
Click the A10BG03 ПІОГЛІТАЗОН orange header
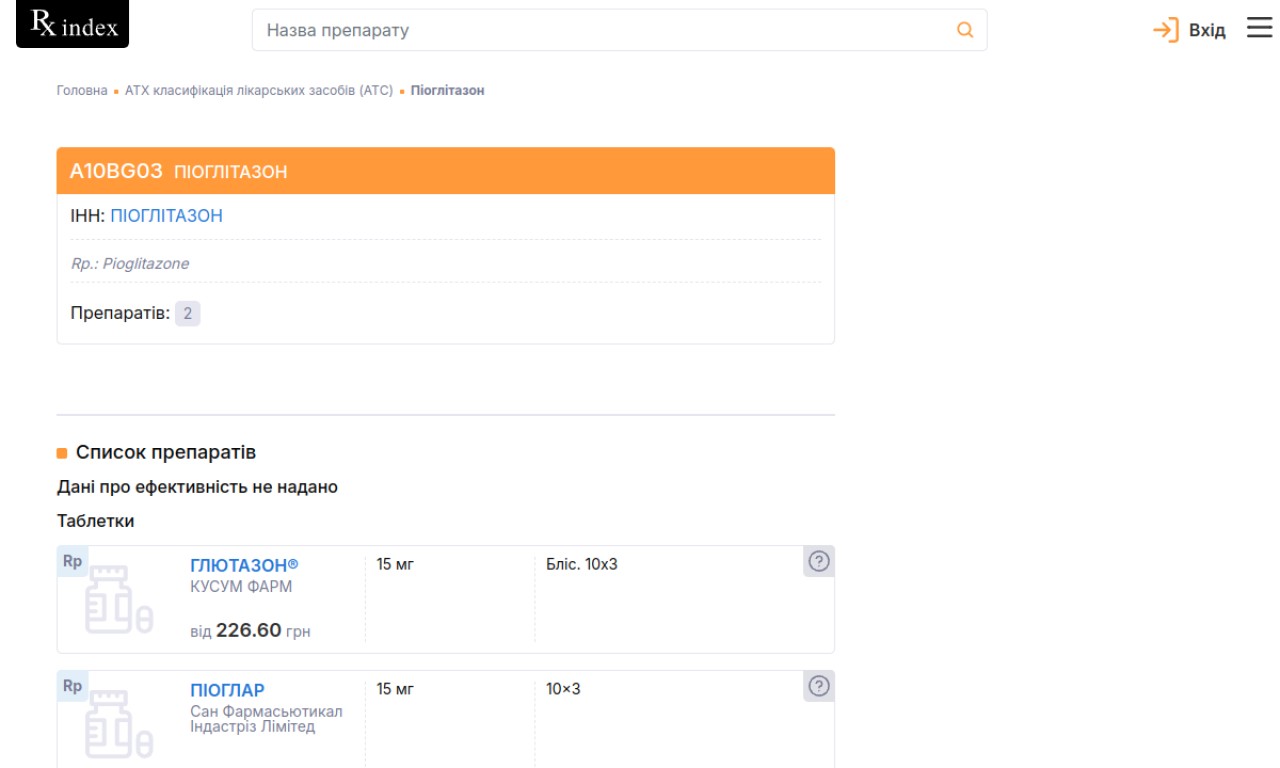[x=445, y=171]
